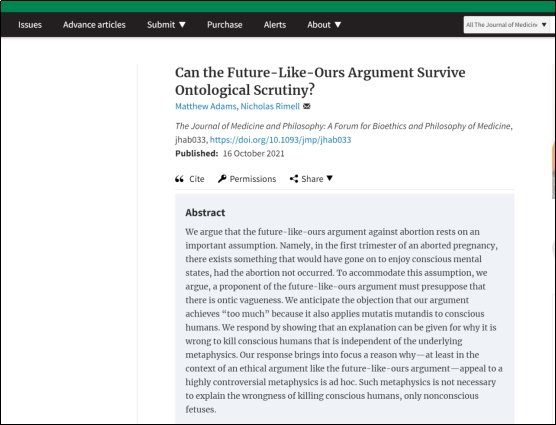Screen dimensions: 556x425
Task: Click the envelope icon beside Nicholas Rimell
Action: point(307,106)
